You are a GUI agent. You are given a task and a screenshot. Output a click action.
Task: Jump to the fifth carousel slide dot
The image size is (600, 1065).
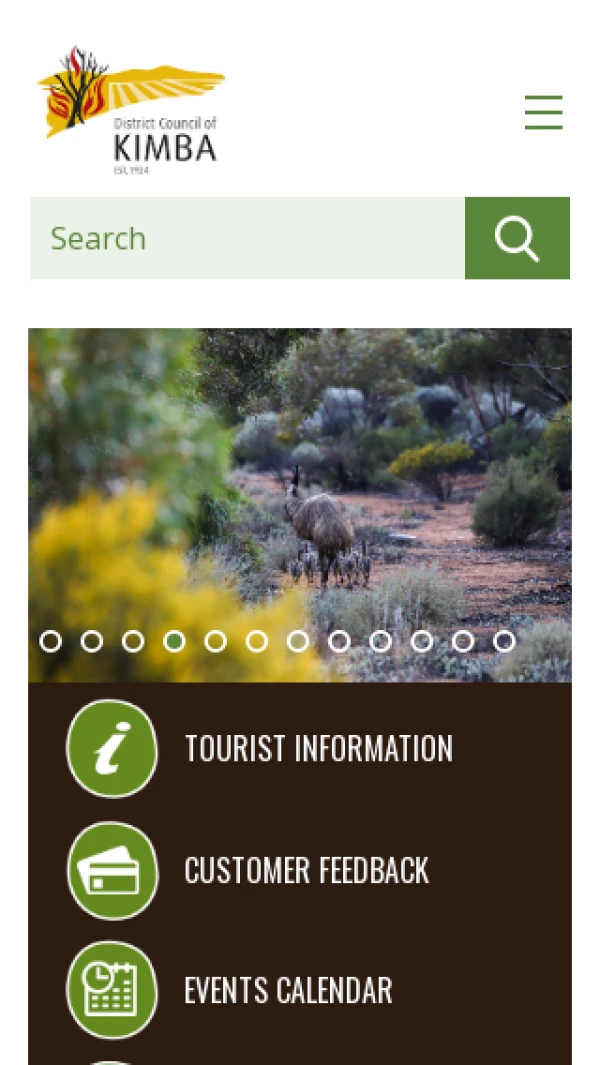(x=215, y=641)
